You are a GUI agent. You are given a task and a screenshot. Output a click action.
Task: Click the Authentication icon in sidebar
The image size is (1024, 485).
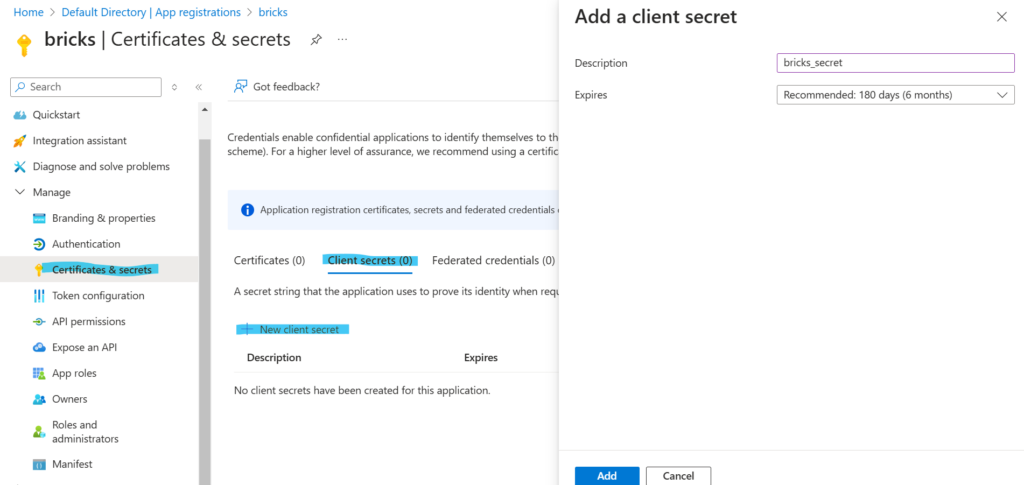39,244
